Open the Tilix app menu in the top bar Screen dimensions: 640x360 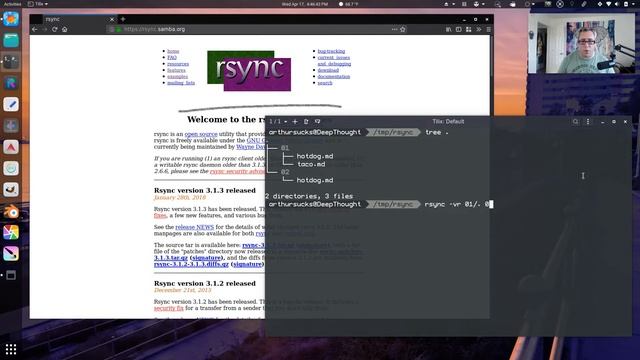pyautogui.click(x=38, y=4)
